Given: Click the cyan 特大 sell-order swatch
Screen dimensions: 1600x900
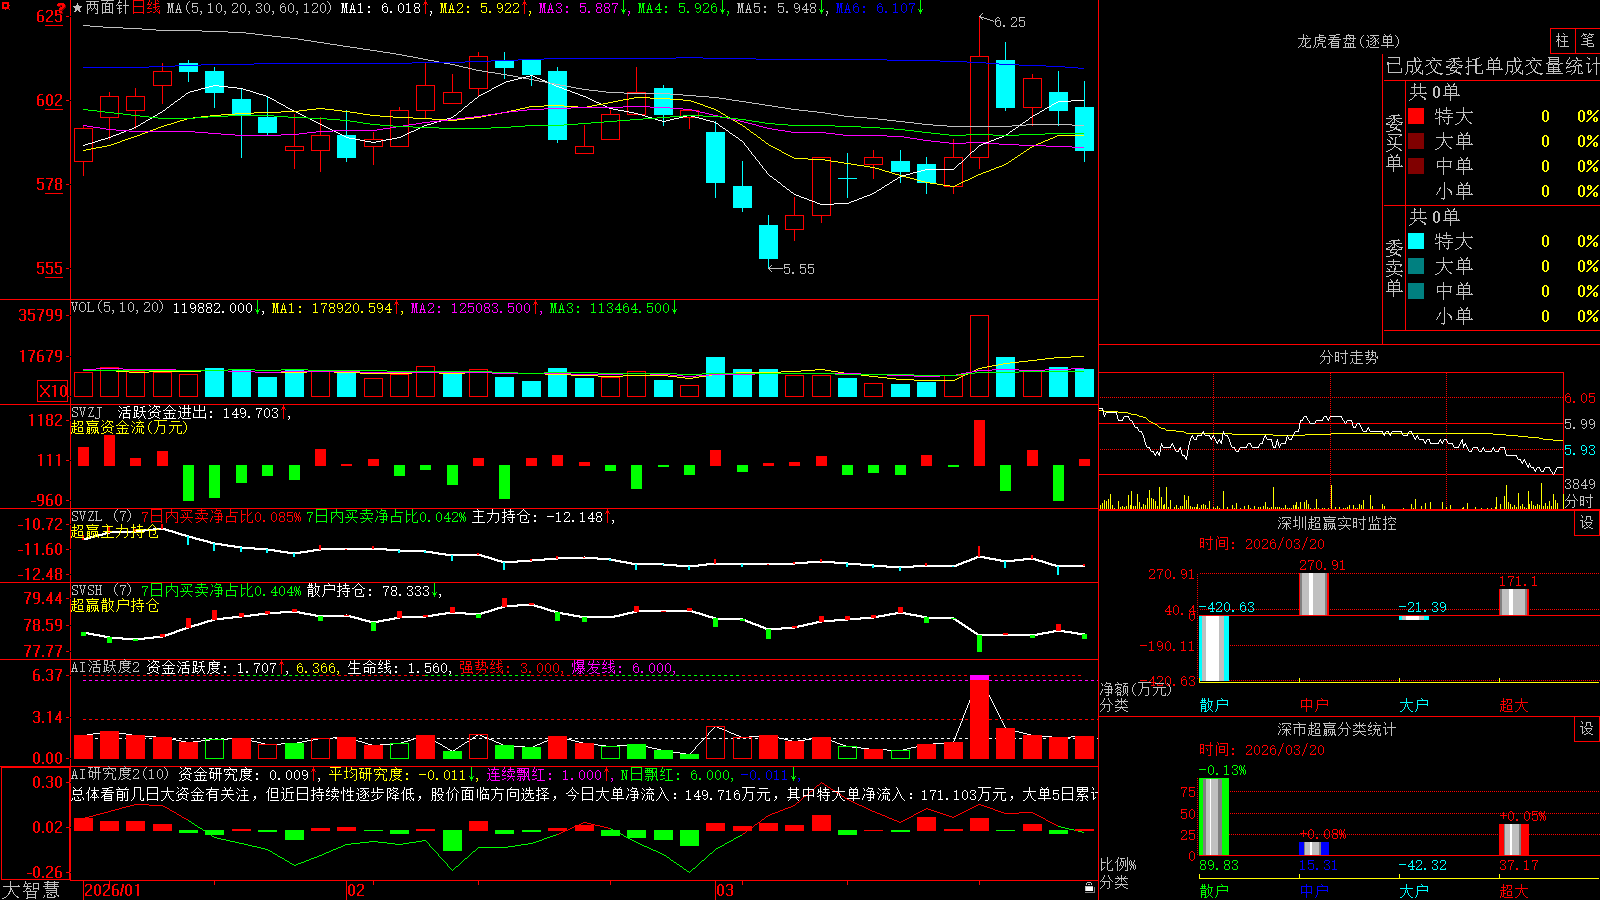Looking at the screenshot, I should [x=1416, y=241].
